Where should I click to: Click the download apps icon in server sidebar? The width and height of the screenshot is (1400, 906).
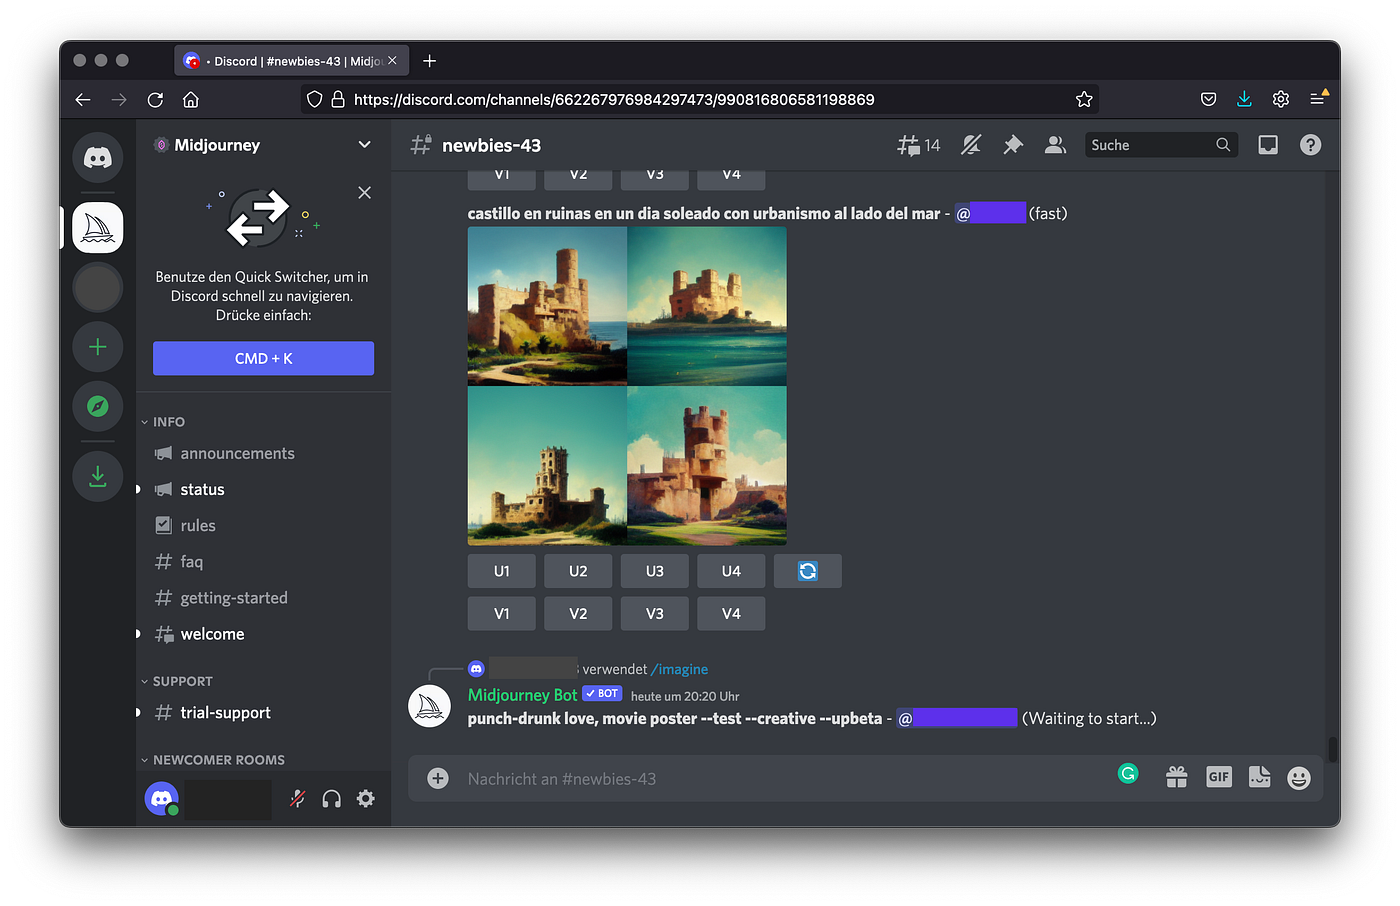pos(98,476)
